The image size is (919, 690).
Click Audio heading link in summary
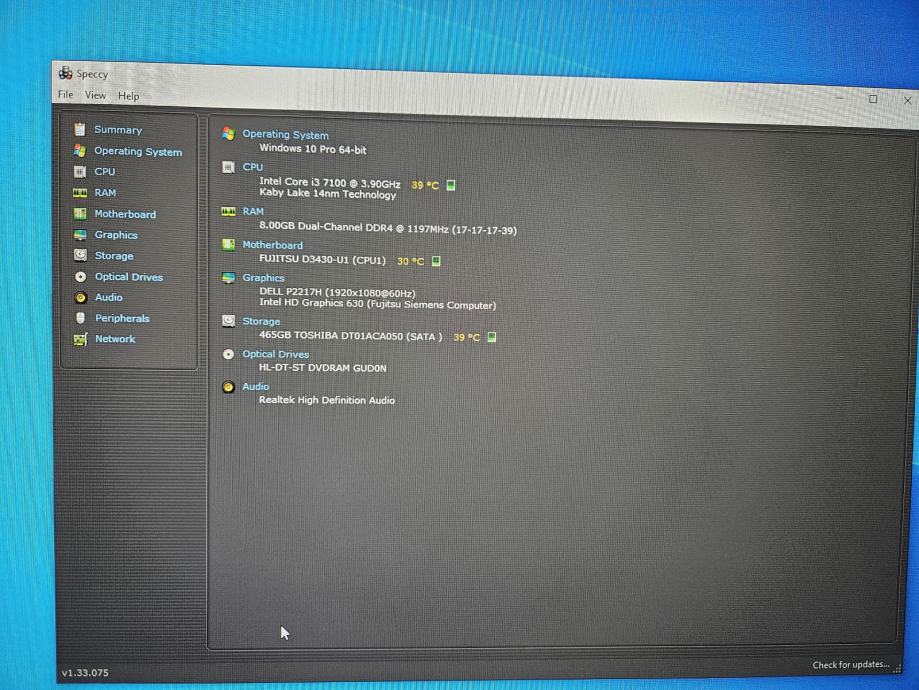[x=256, y=386]
